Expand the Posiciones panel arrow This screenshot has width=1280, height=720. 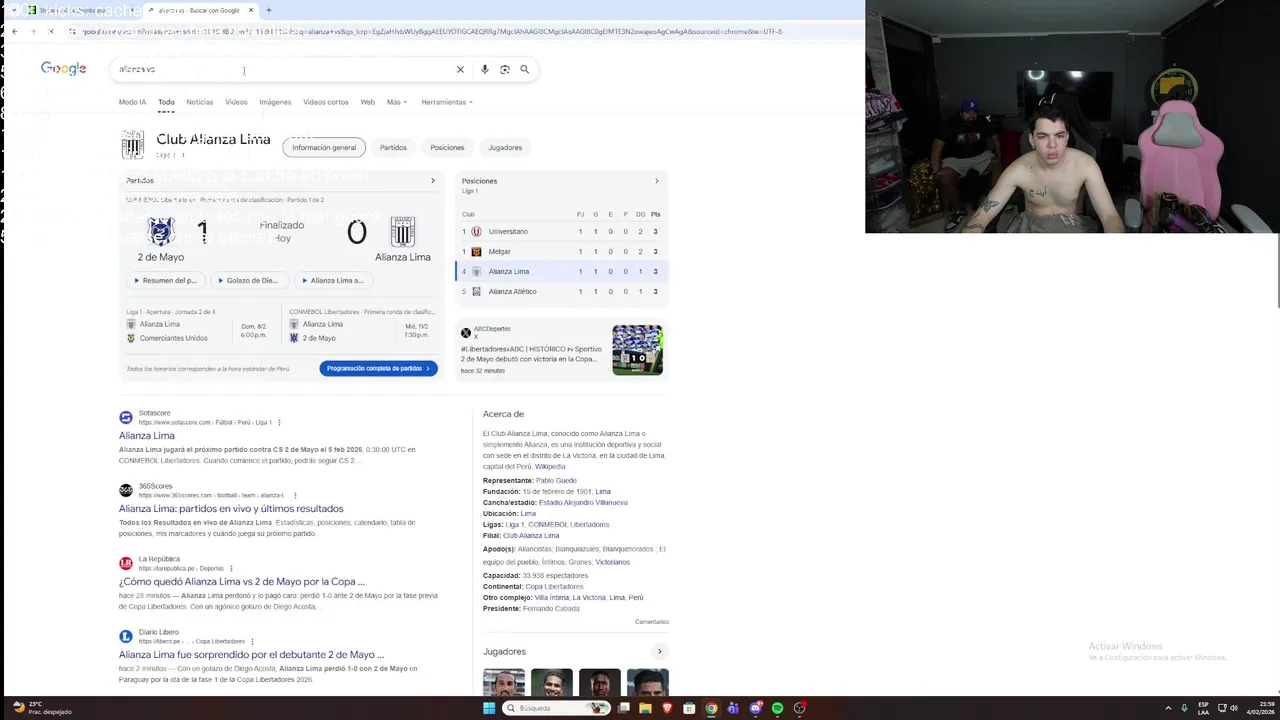coord(657,181)
